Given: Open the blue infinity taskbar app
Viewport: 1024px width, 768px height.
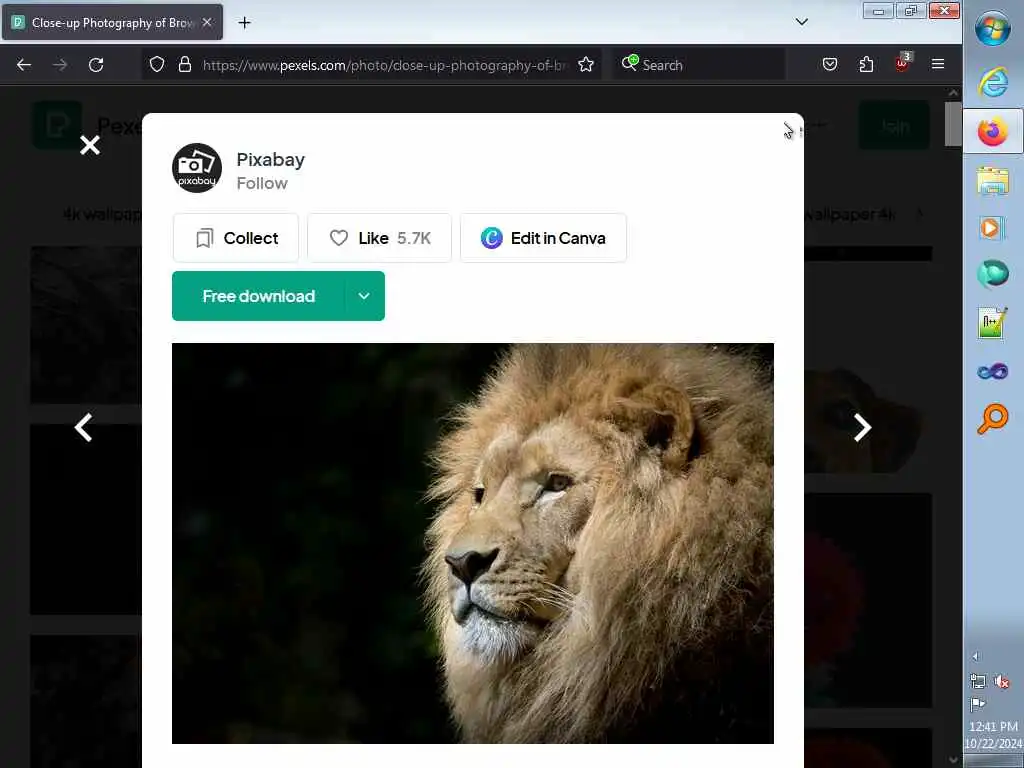Looking at the screenshot, I should point(993,372).
